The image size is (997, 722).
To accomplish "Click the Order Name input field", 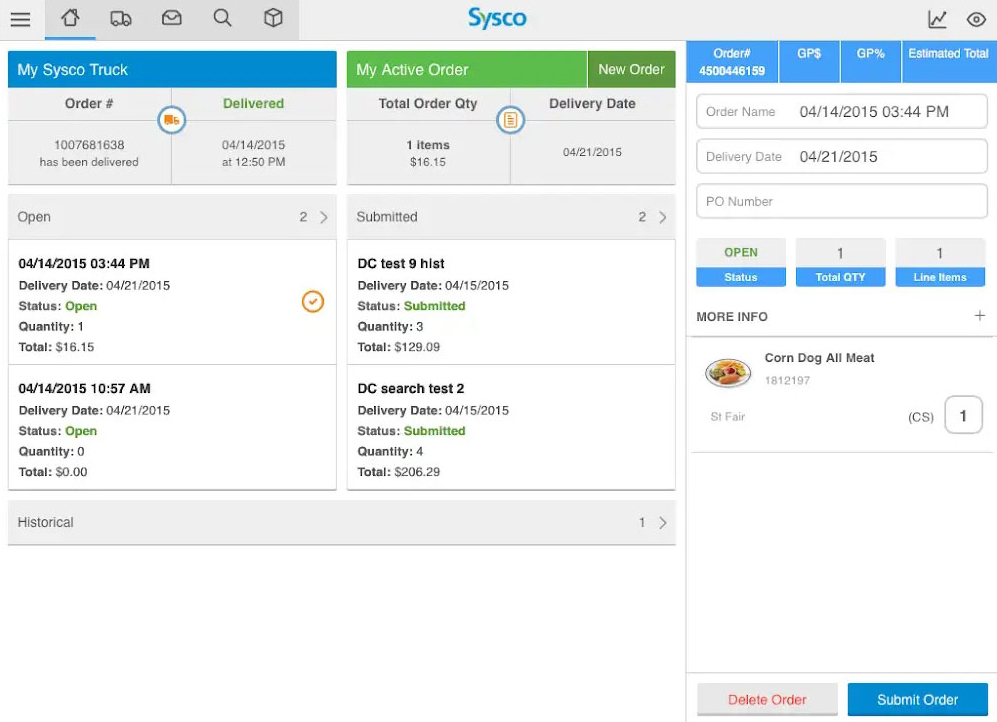I will pyautogui.click(x=842, y=112).
